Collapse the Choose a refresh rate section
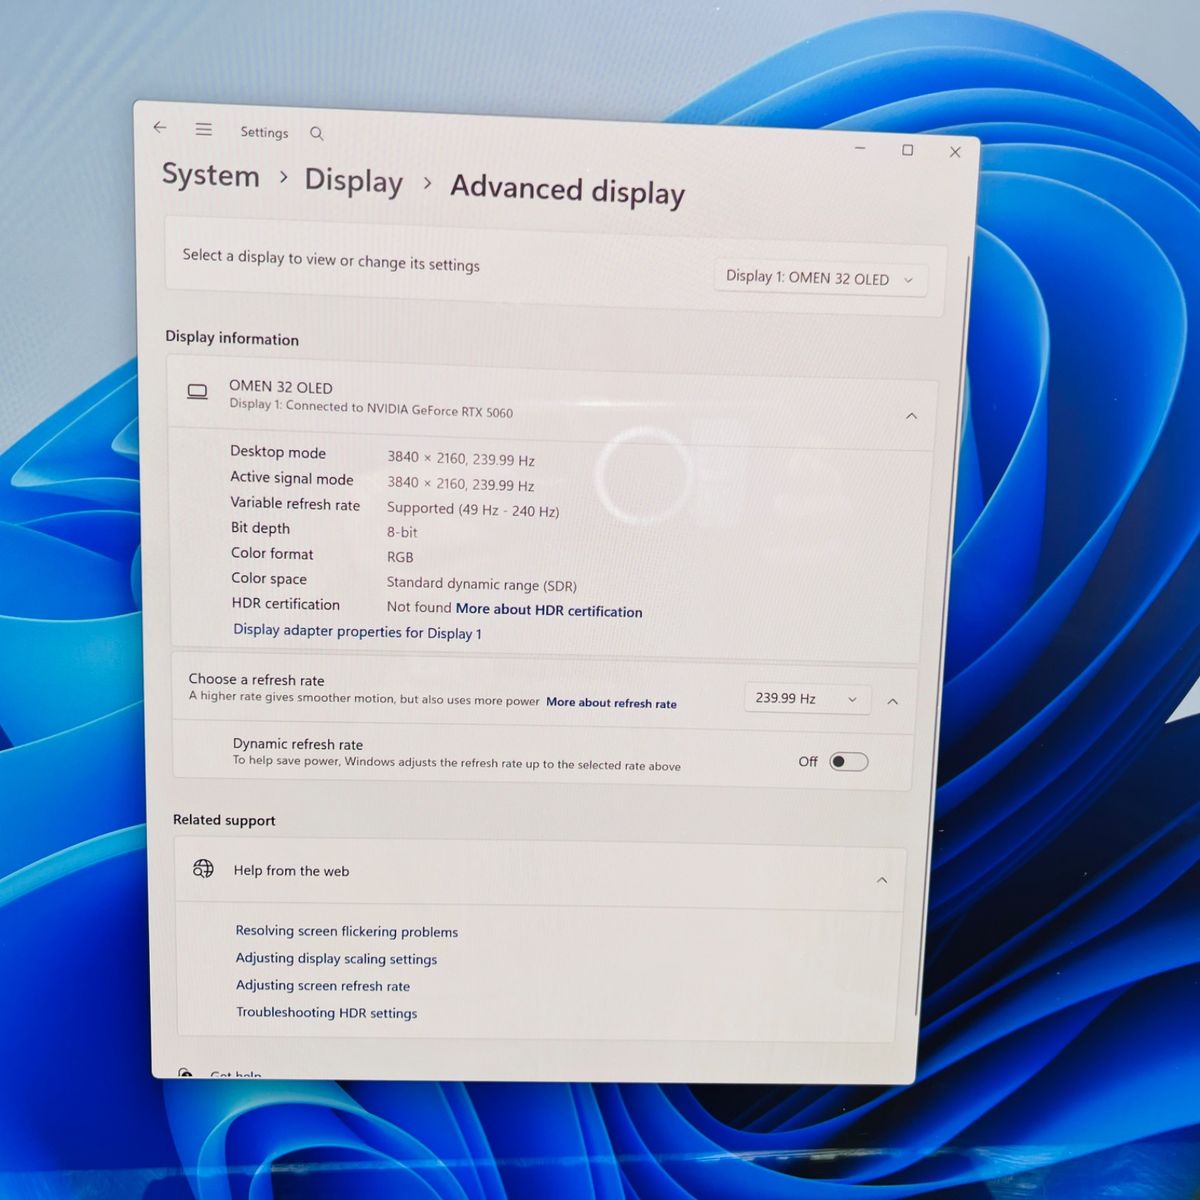Image resolution: width=1200 pixels, height=1200 pixels. [893, 702]
